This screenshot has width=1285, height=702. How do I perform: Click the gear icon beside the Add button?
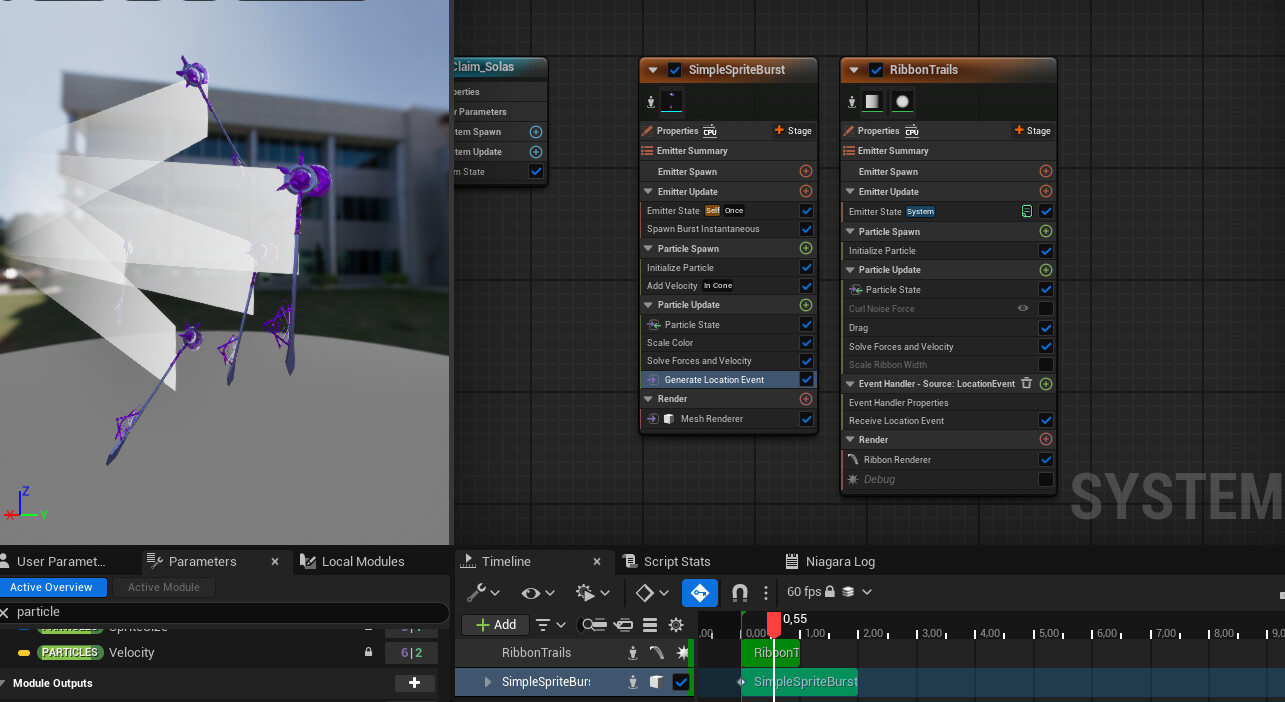pyautogui.click(x=676, y=625)
